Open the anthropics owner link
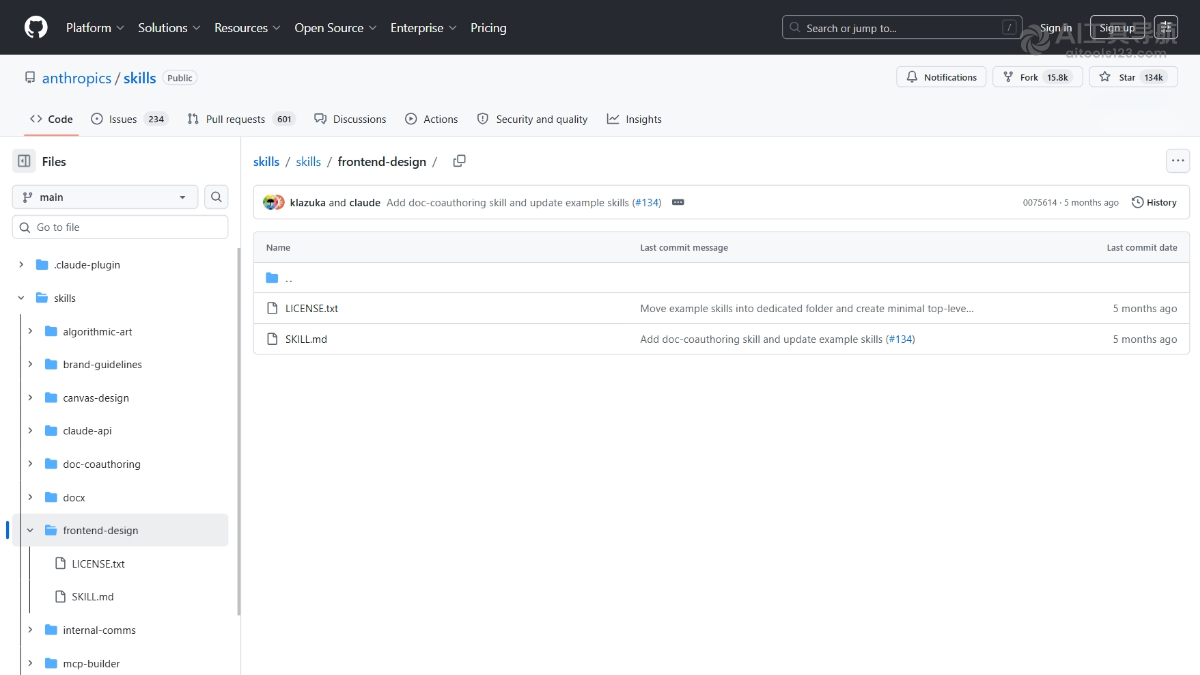The height and width of the screenshot is (675, 1200). (x=77, y=78)
